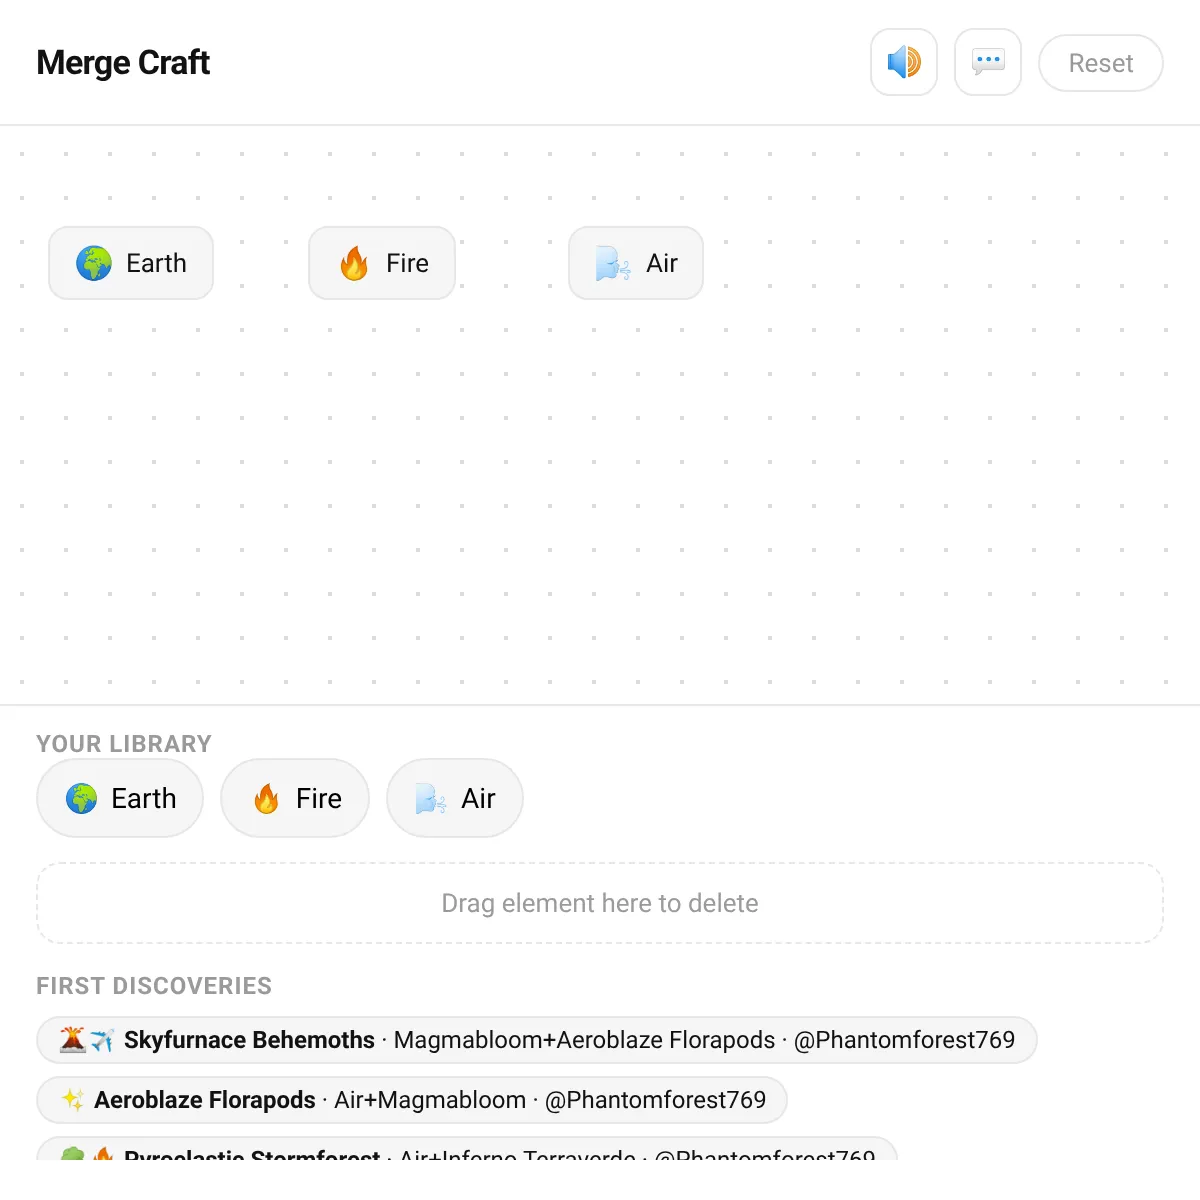Select the Earth element on the canvas
Viewport: 1200px width, 1200px height.
click(131, 263)
